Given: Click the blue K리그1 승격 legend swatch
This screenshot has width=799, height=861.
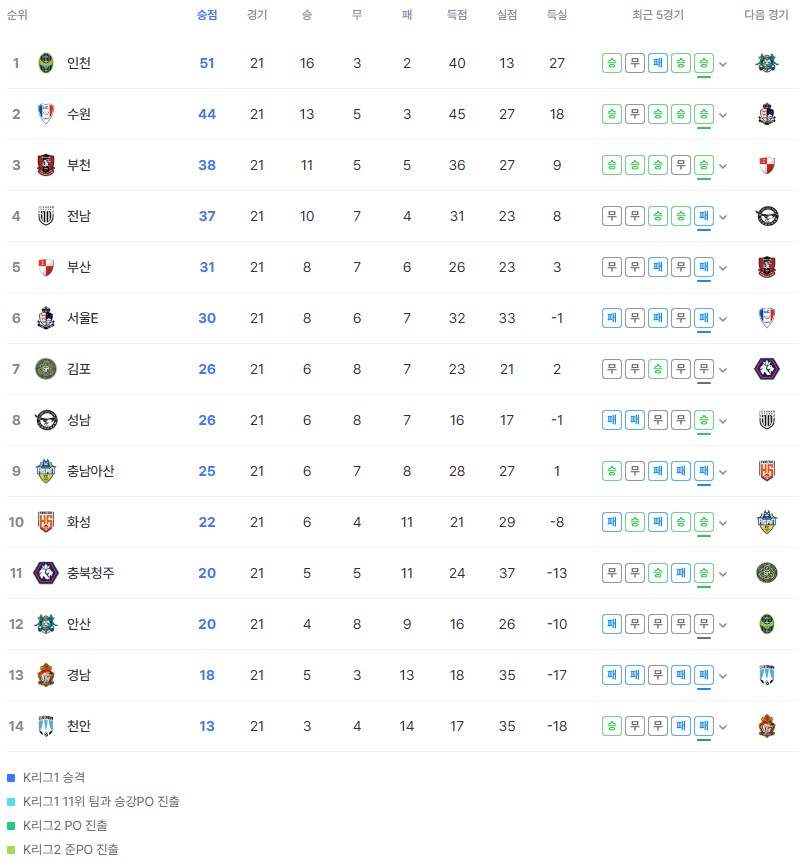Looking at the screenshot, I should pos(11,778).
